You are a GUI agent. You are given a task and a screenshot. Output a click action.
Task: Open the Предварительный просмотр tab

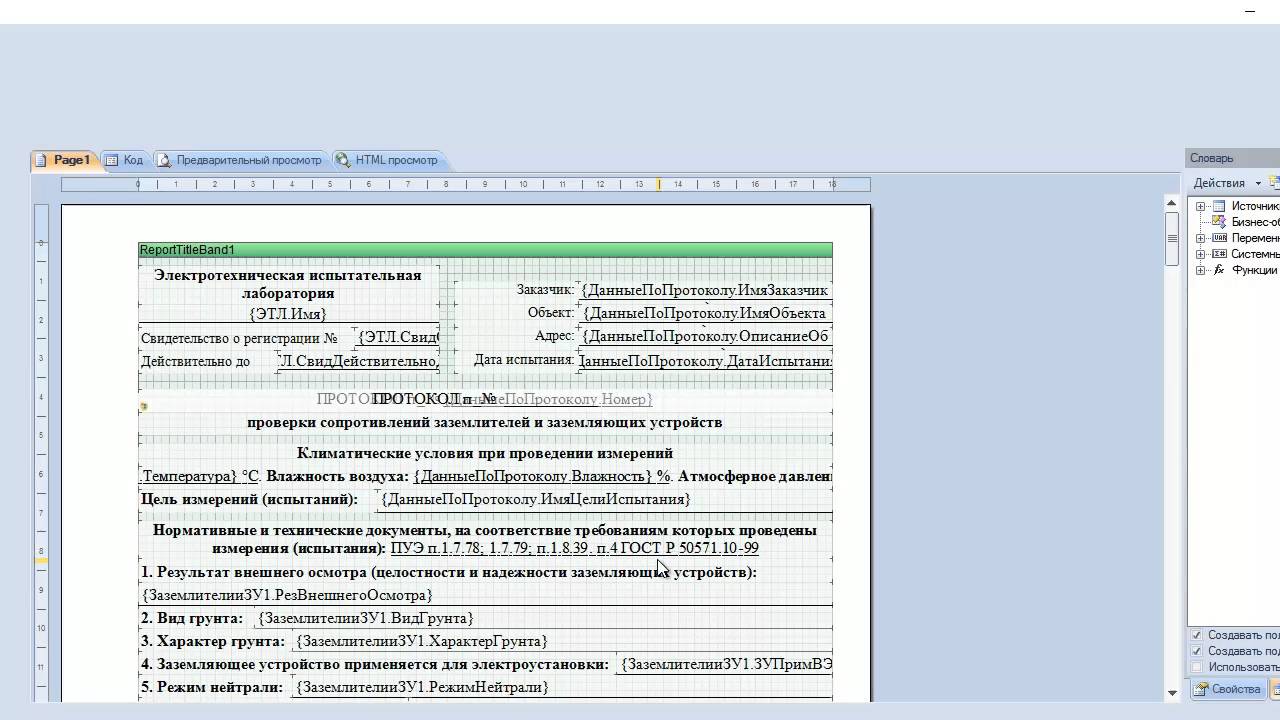tap(240, 160)
